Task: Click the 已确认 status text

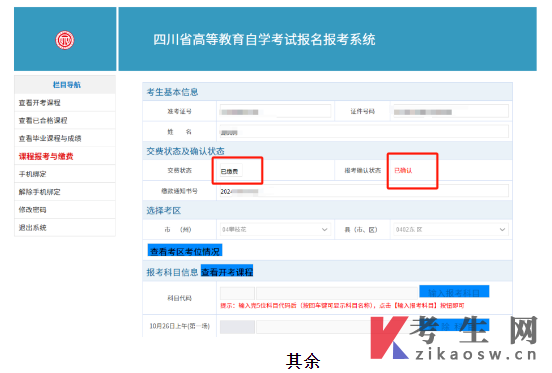Action: coord(403,170)
